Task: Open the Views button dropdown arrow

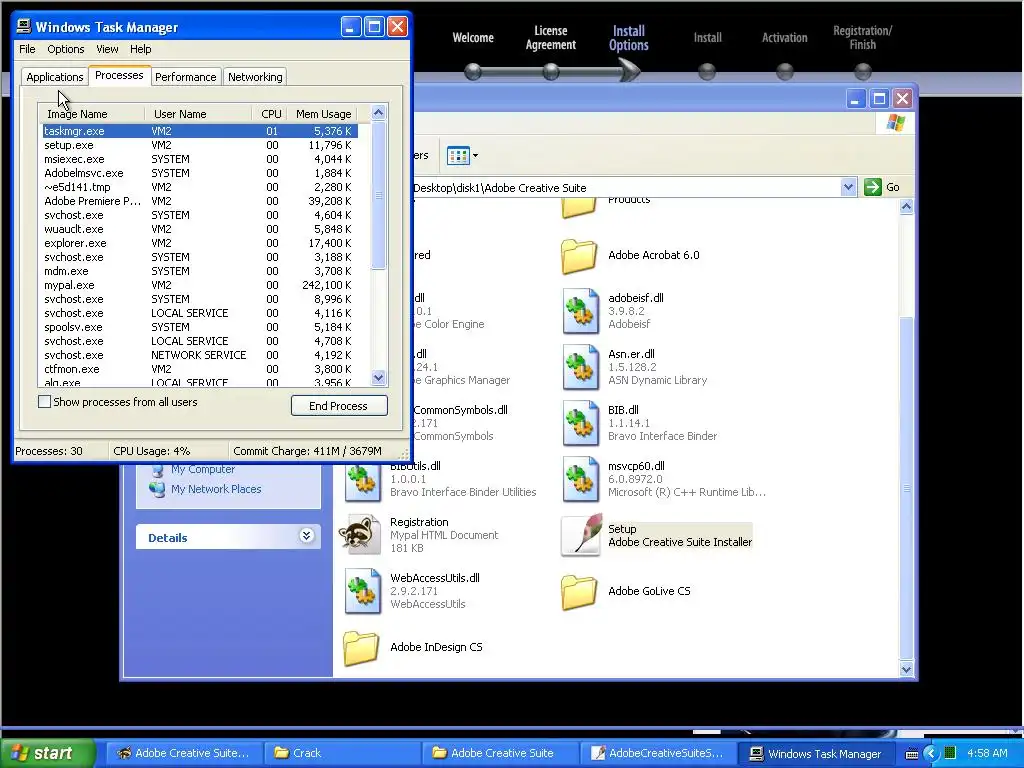Action: 475,155
